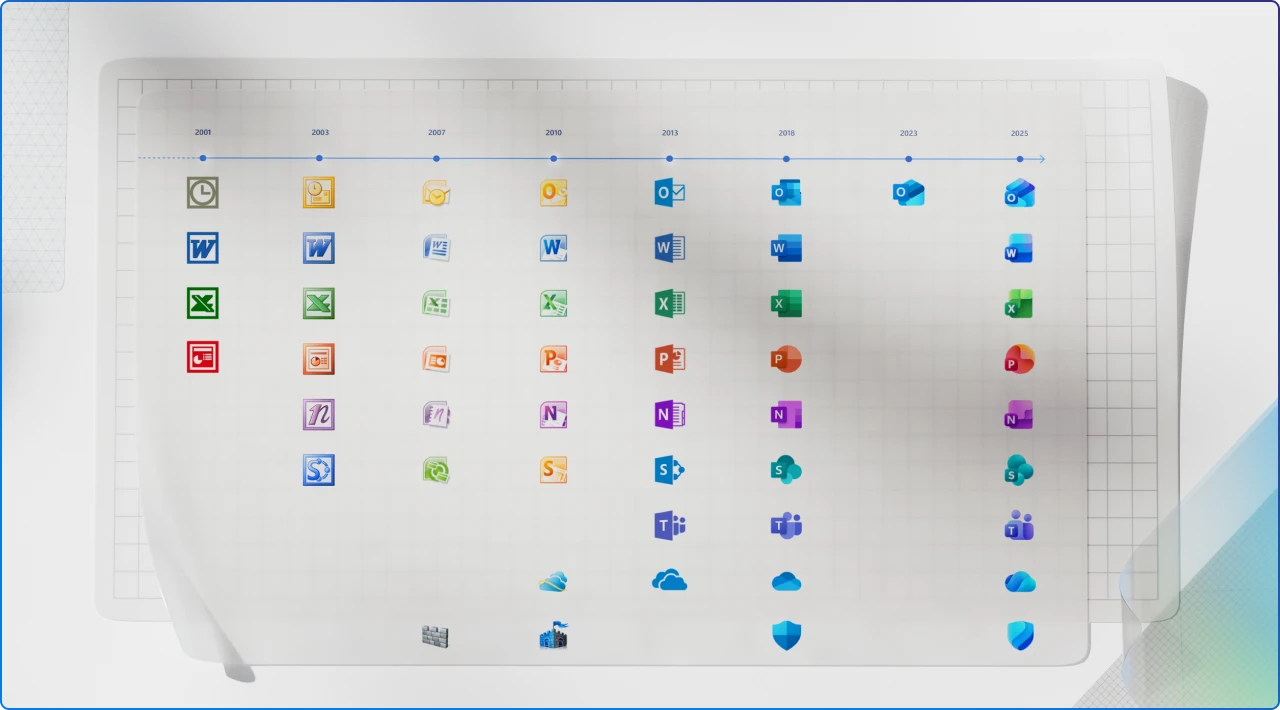Click the 2010 orange SharePoint icon

pyautogui.click(x=553, y=470)
